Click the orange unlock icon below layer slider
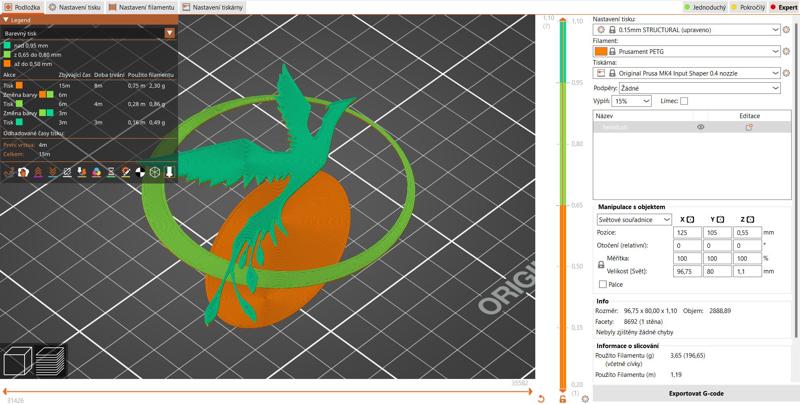 (x=563, y=399)
